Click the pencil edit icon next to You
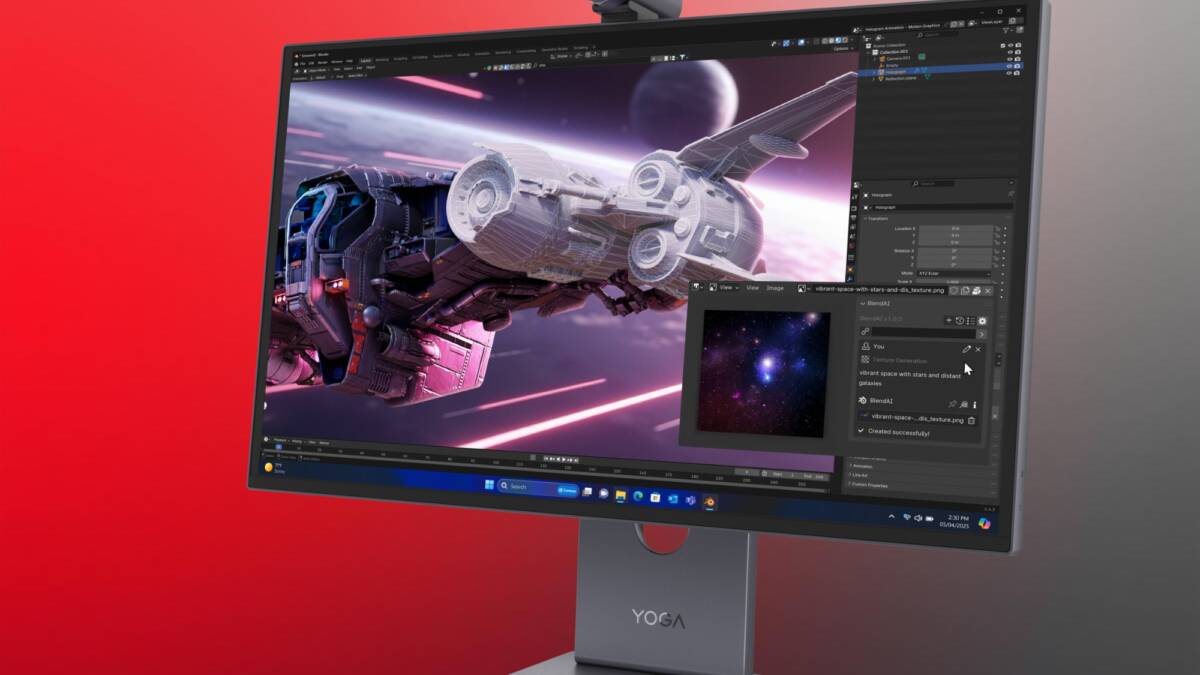The width and height of the screenshot is (1200, 675). pyautogui.click(x=966, y=349)
